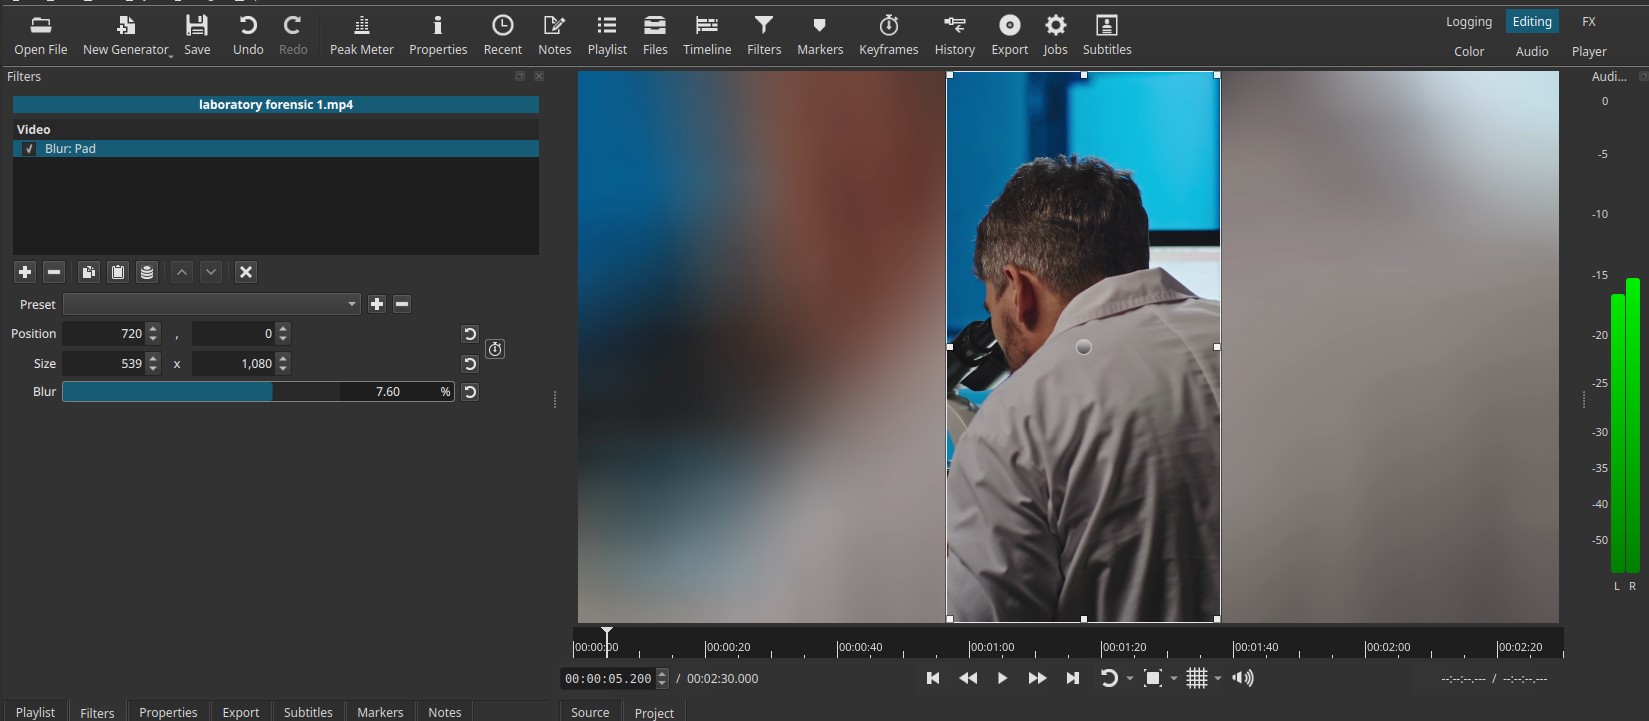Viewport: 1649px width, 721px height.
Task: Deselect the filter with X button
Action: [x=246, y=272]
